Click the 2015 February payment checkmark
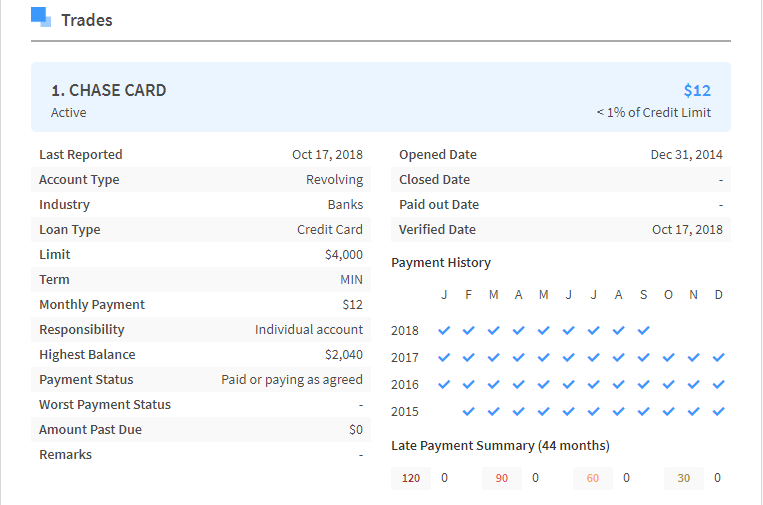The image size is (763, 505). point(469,412)
